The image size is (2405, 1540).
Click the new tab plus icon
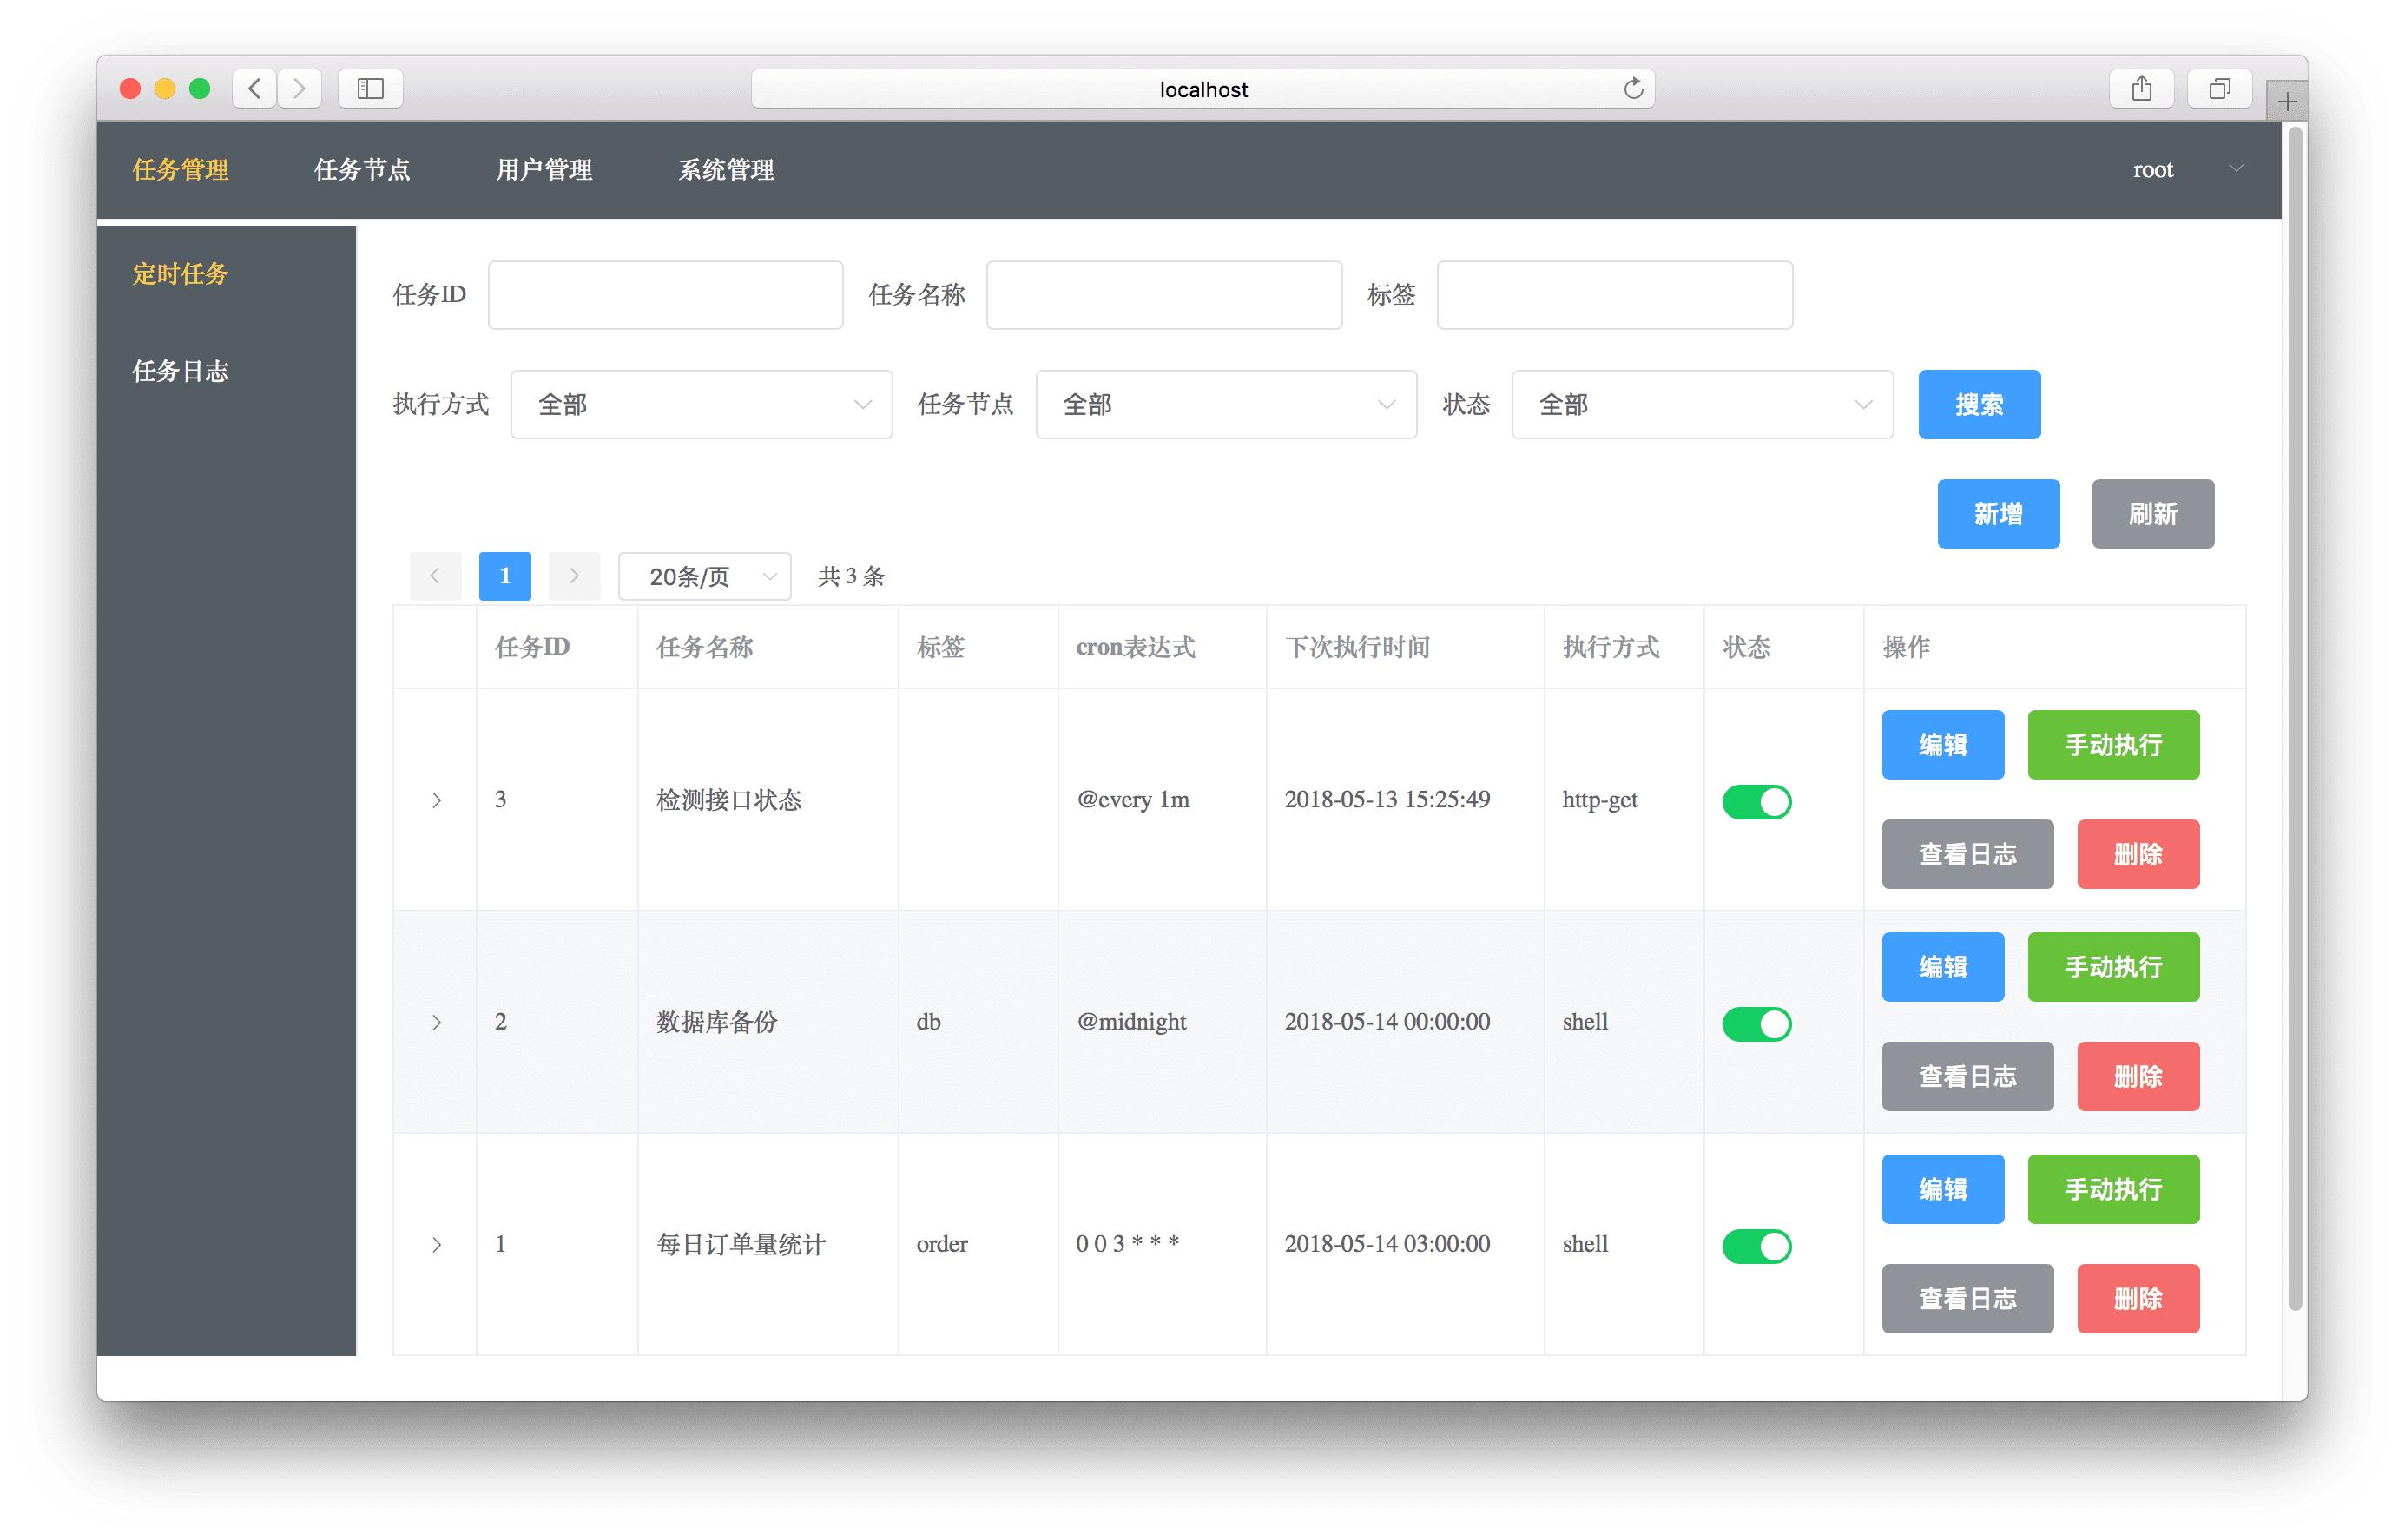(x=2286, y=100)
